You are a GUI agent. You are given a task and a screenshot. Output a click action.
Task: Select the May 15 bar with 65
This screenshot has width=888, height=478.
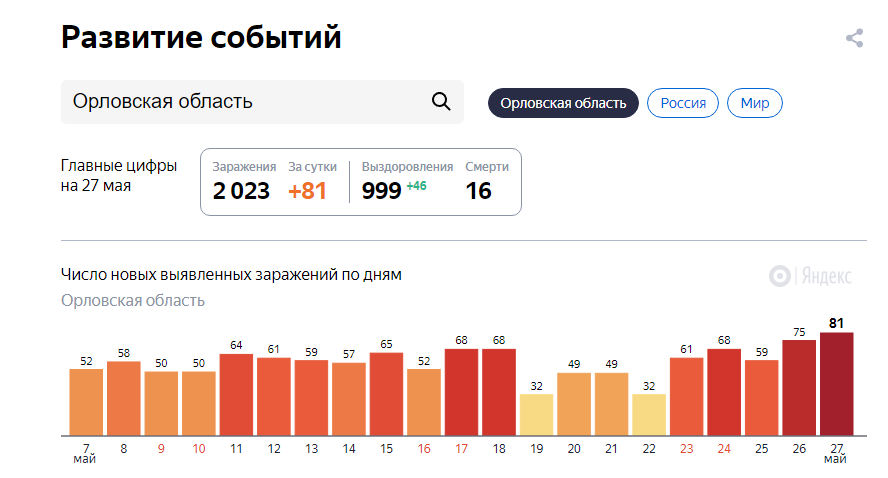click(x=386, y=394)
